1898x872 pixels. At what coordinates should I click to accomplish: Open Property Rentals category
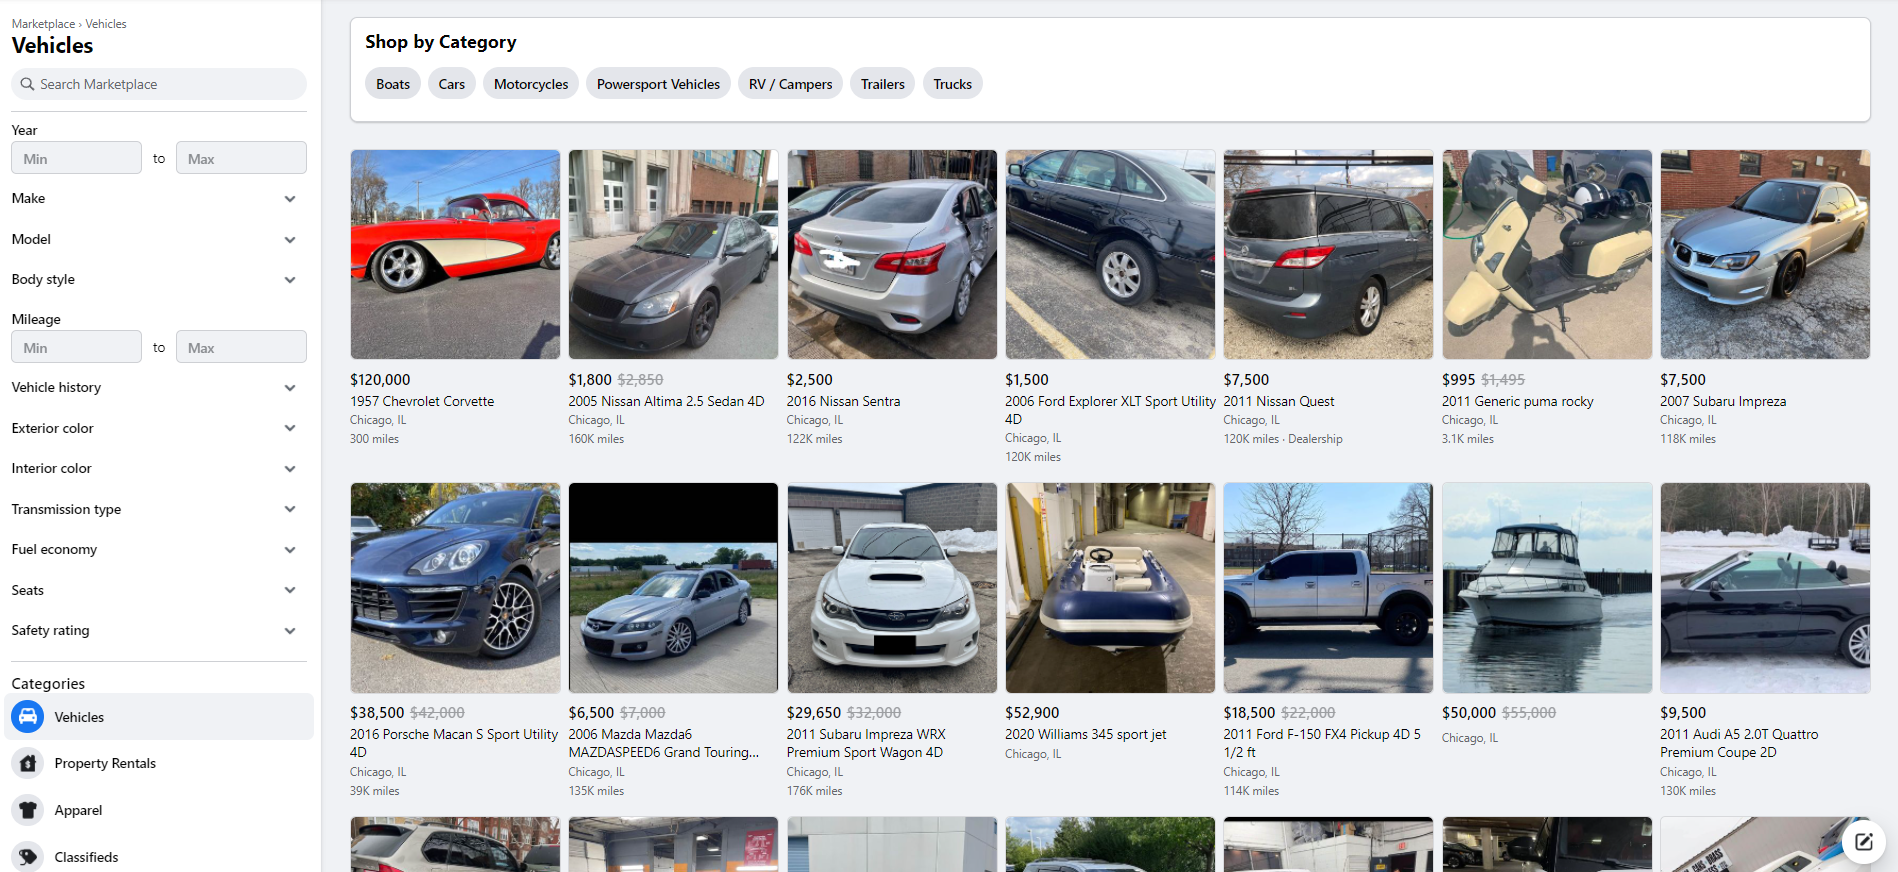[x=159, y=763]
